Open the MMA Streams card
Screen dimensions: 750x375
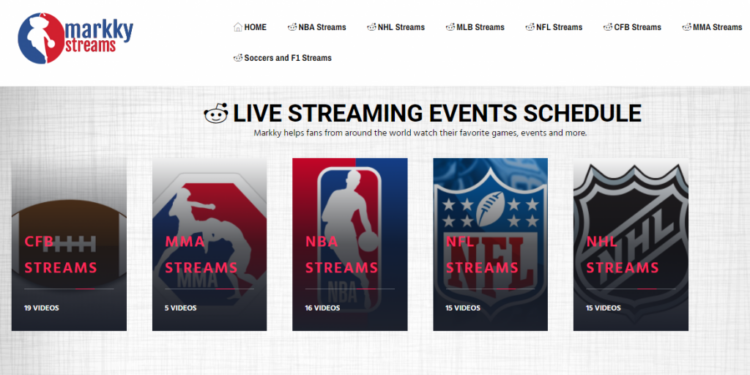(210, 244)
